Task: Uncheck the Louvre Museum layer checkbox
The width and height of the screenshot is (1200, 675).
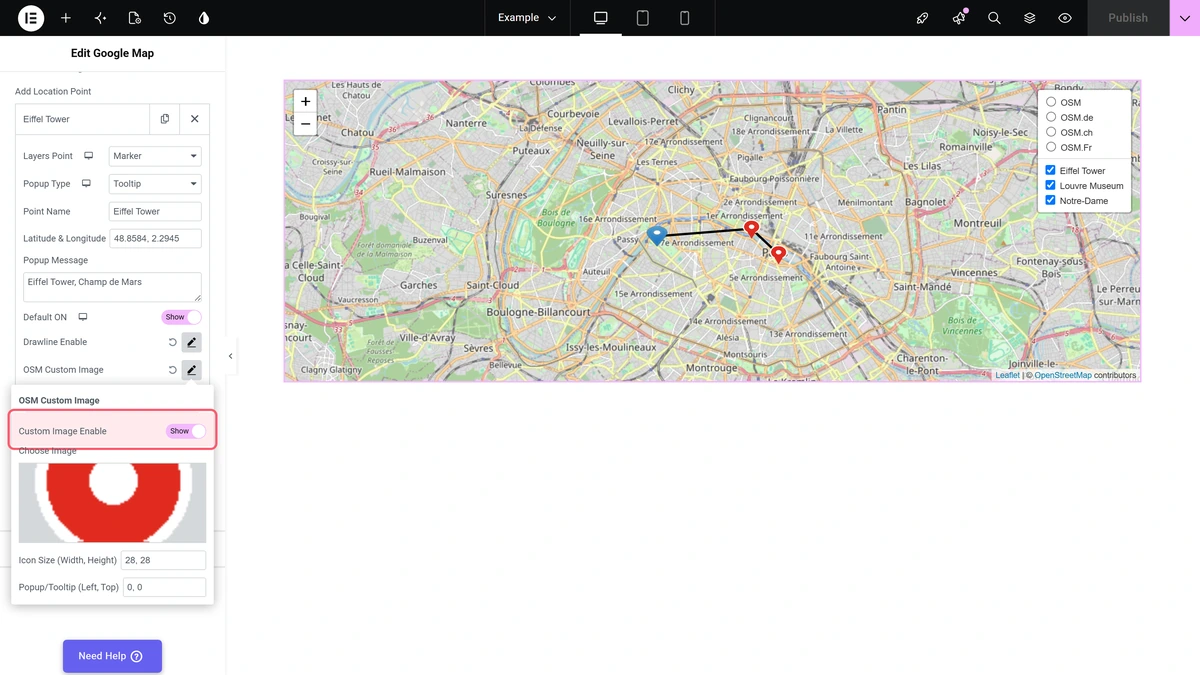Action: pyautogui.click(x=1050, y=185)
